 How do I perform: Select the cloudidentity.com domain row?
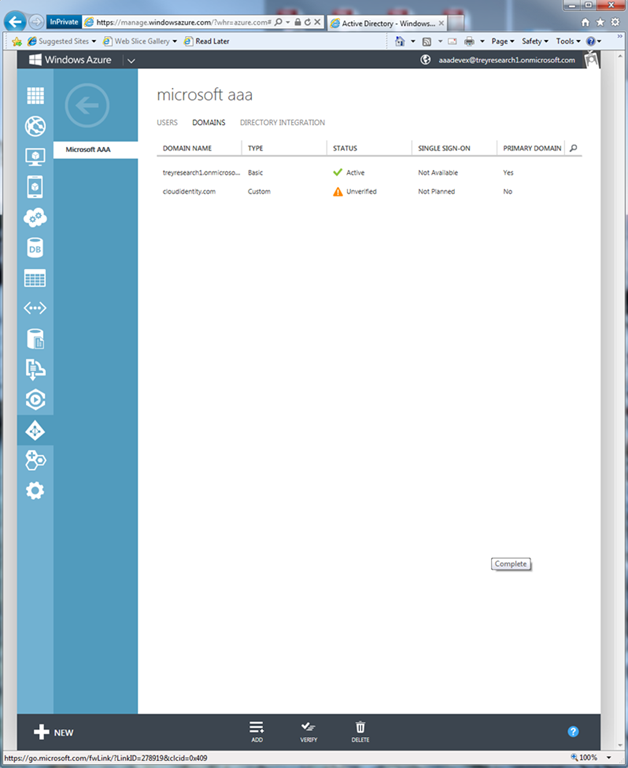(x=369, y=192)
